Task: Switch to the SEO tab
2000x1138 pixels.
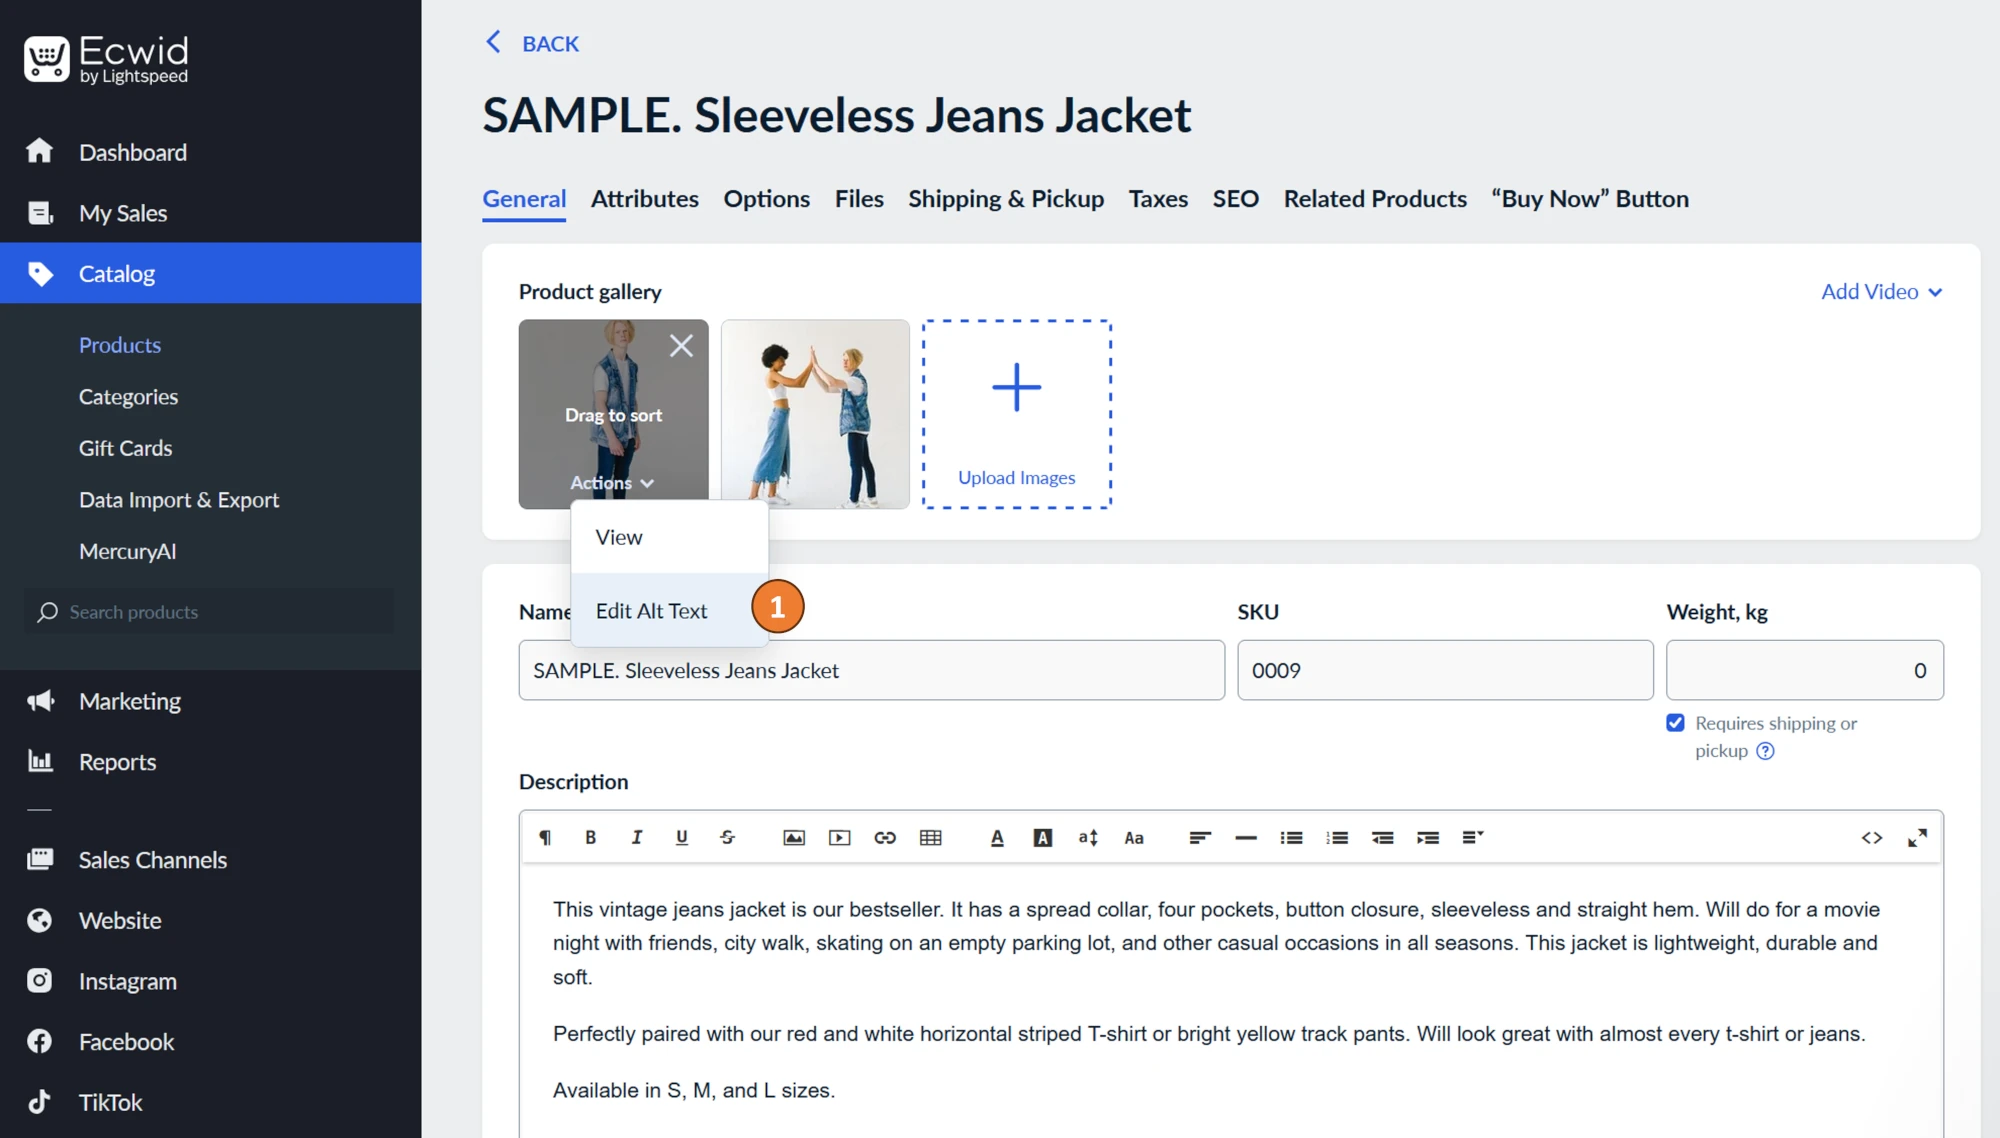Action: [1235, 198]
